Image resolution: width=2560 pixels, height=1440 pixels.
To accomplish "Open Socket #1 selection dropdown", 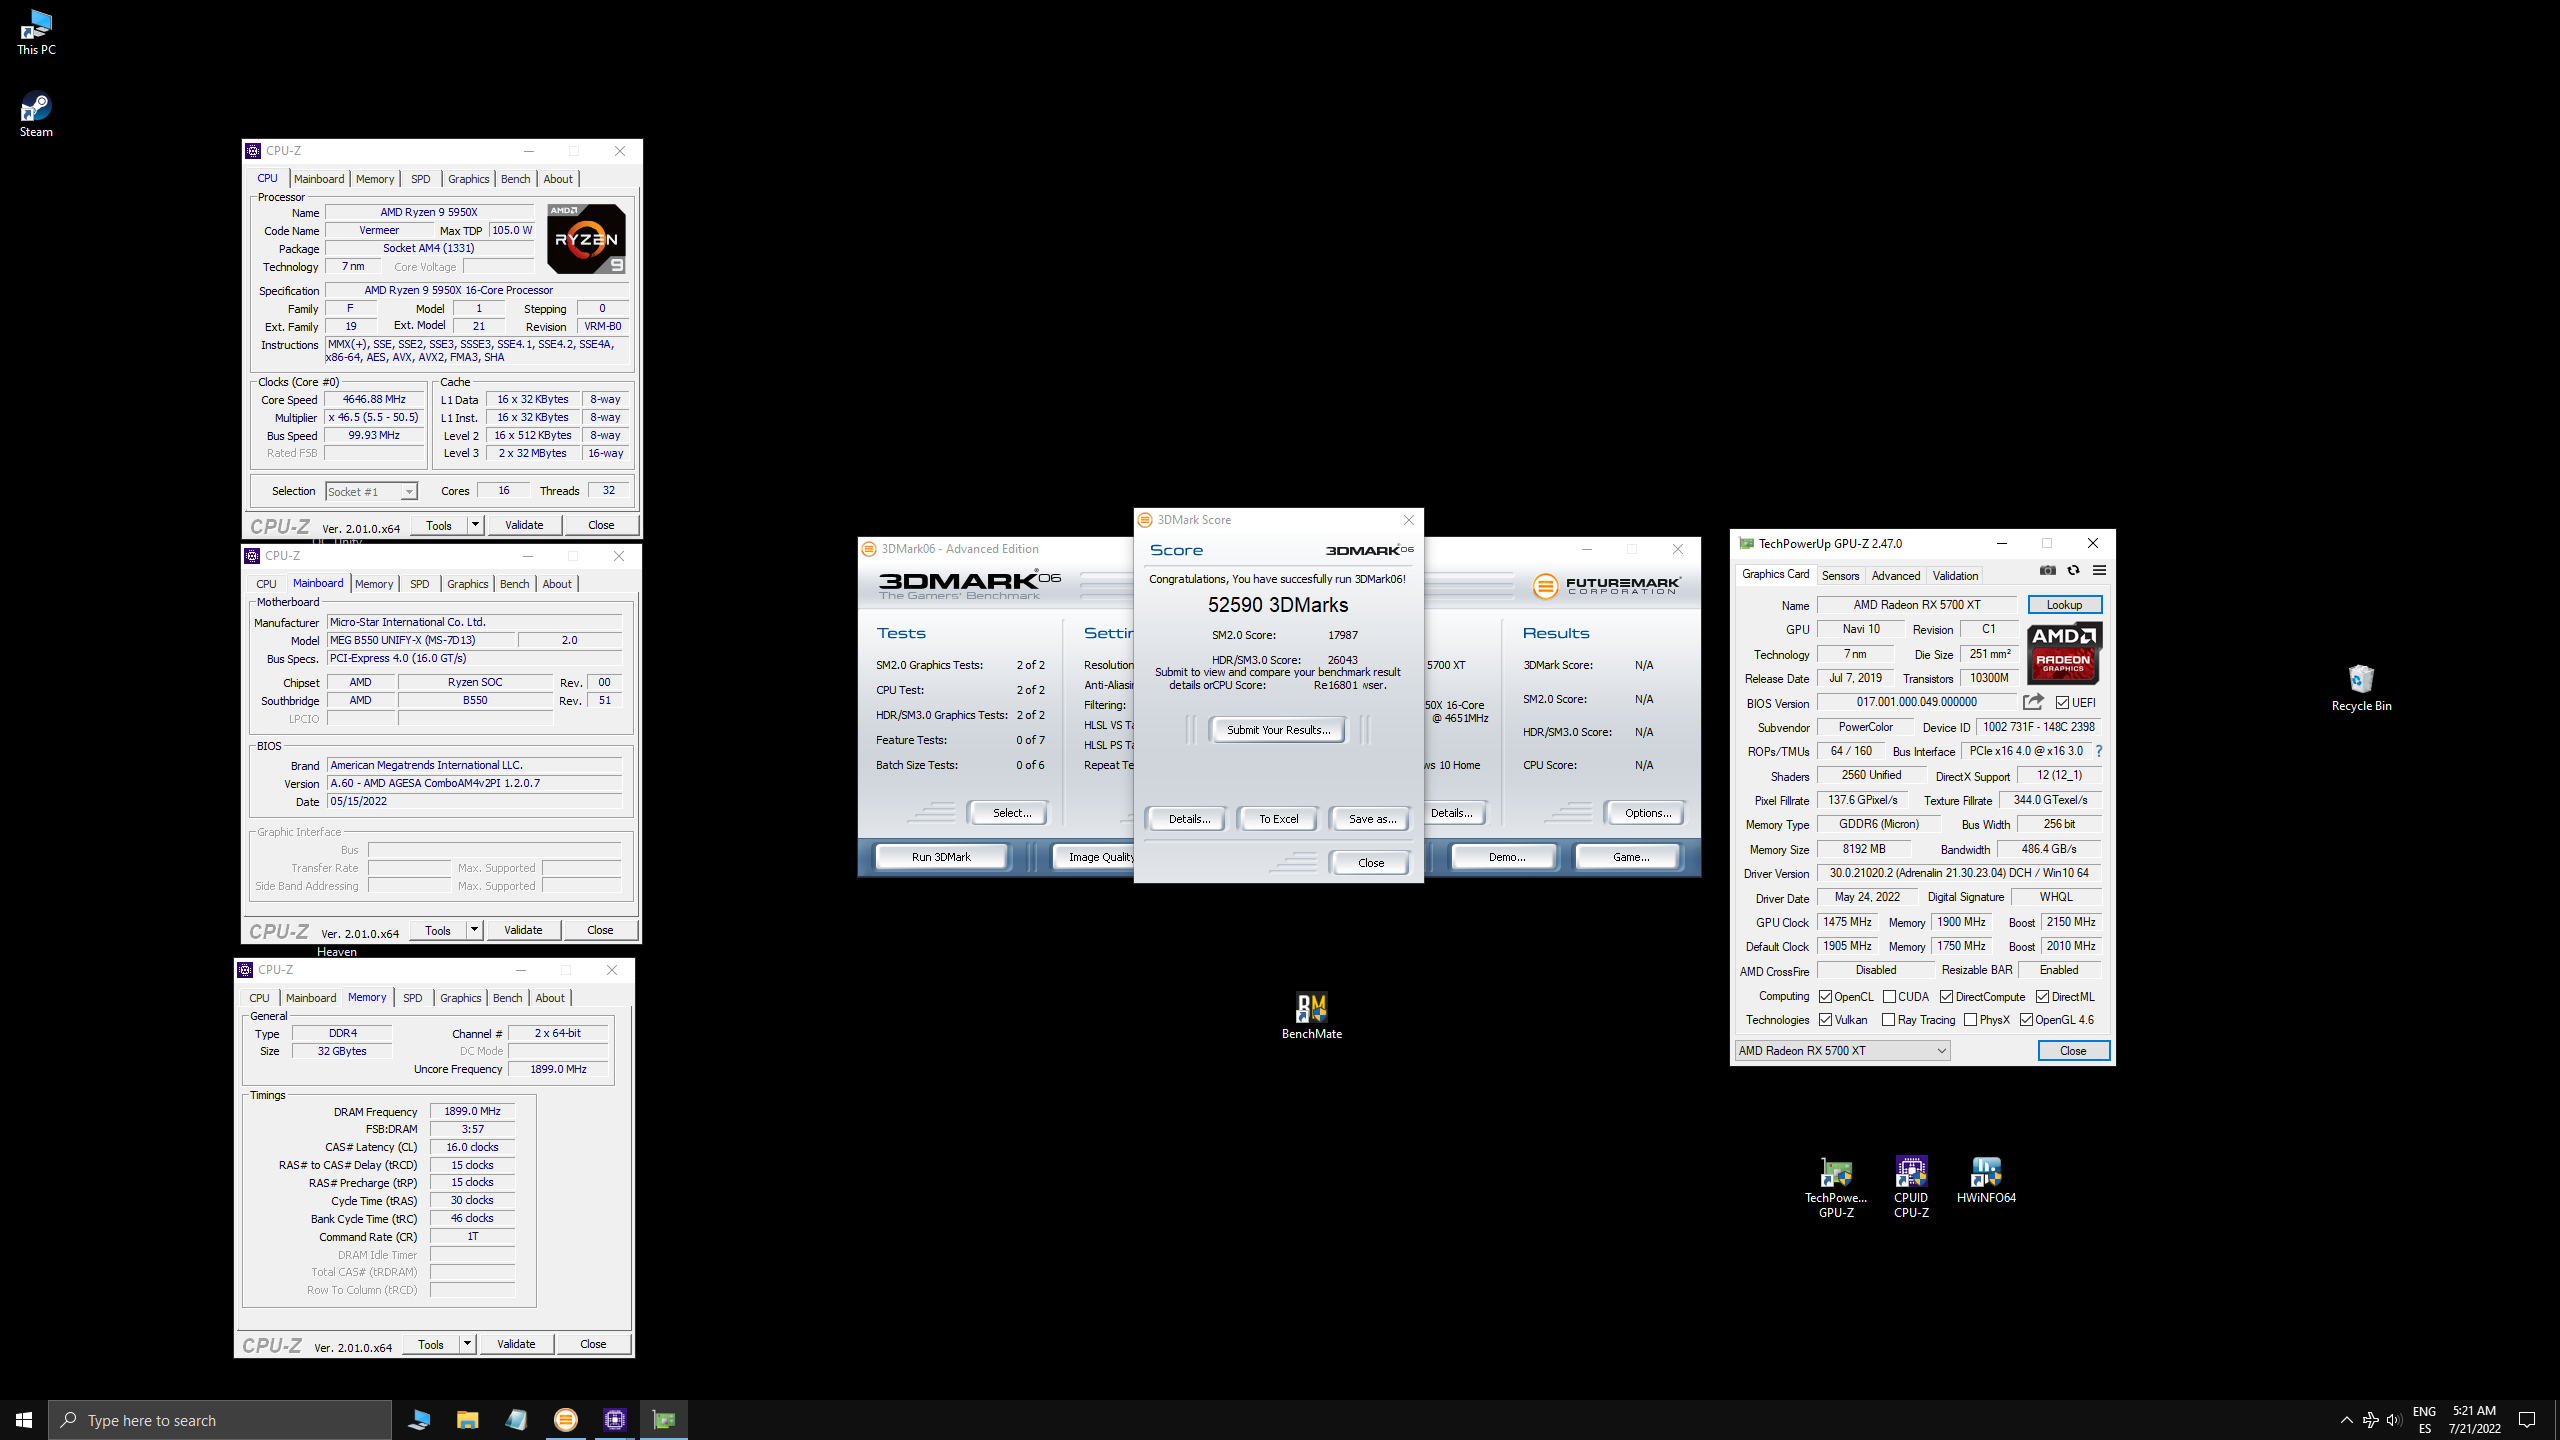I will 371,491.
